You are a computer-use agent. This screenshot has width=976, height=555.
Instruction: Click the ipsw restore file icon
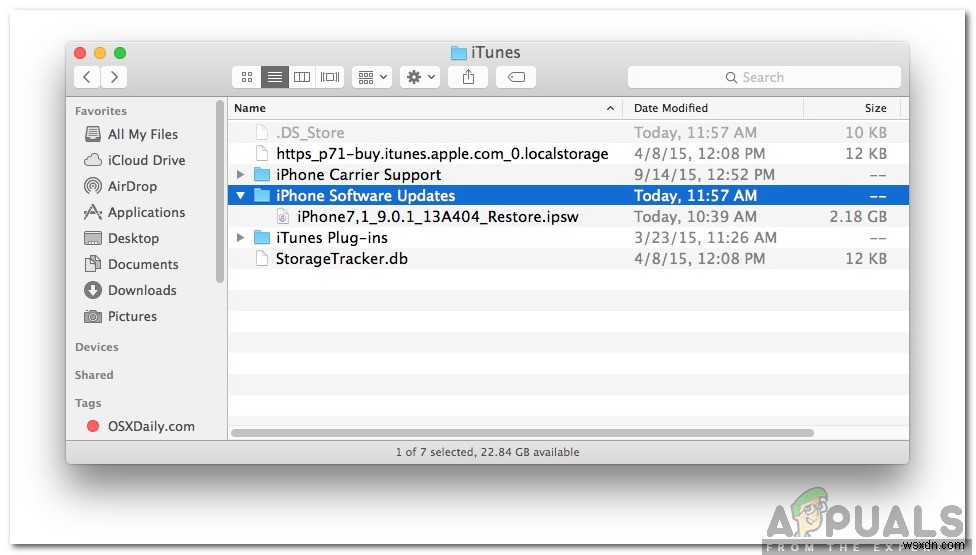coord(283,217)
